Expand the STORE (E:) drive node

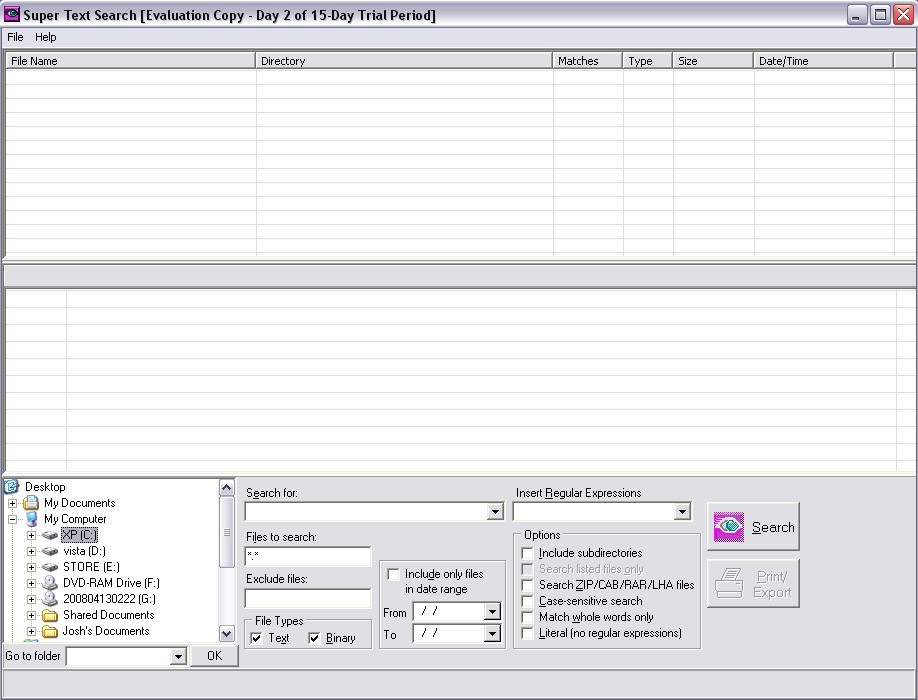point(32,567)
